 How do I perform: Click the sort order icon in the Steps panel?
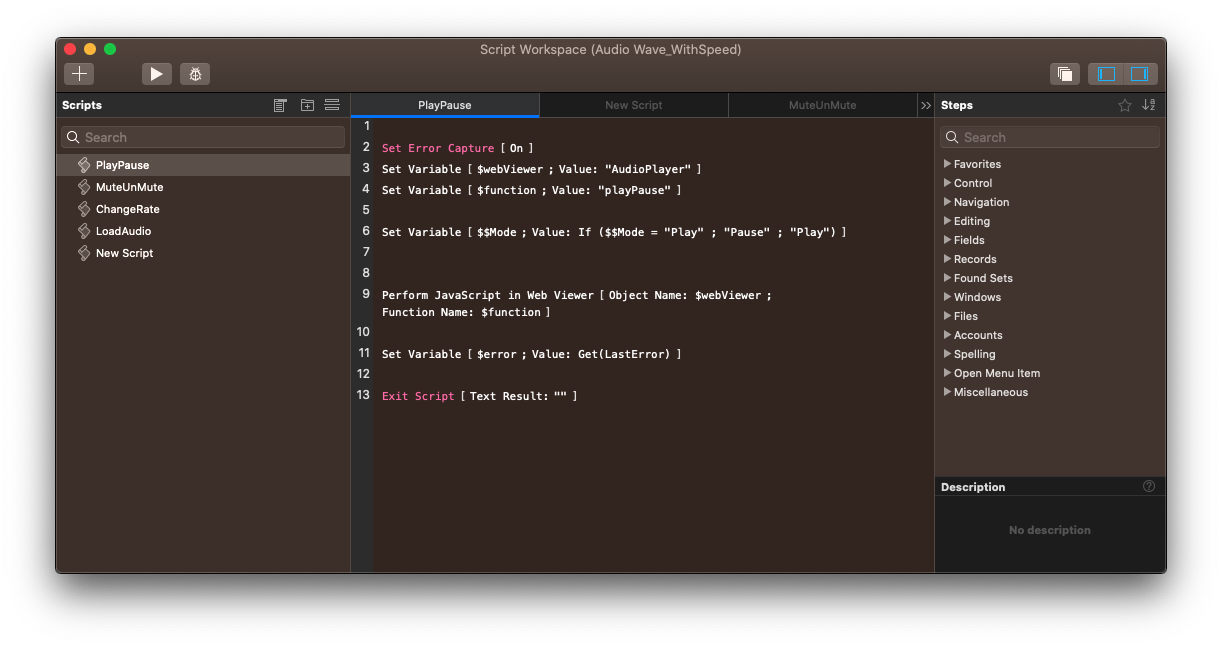1149,105
